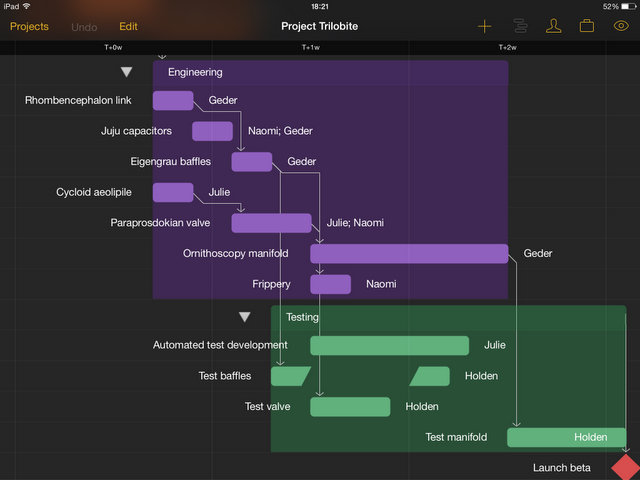Go back to Projects list
Viewport: 640px width, 480px height.
pyautogui.click(x=29, y=27)
